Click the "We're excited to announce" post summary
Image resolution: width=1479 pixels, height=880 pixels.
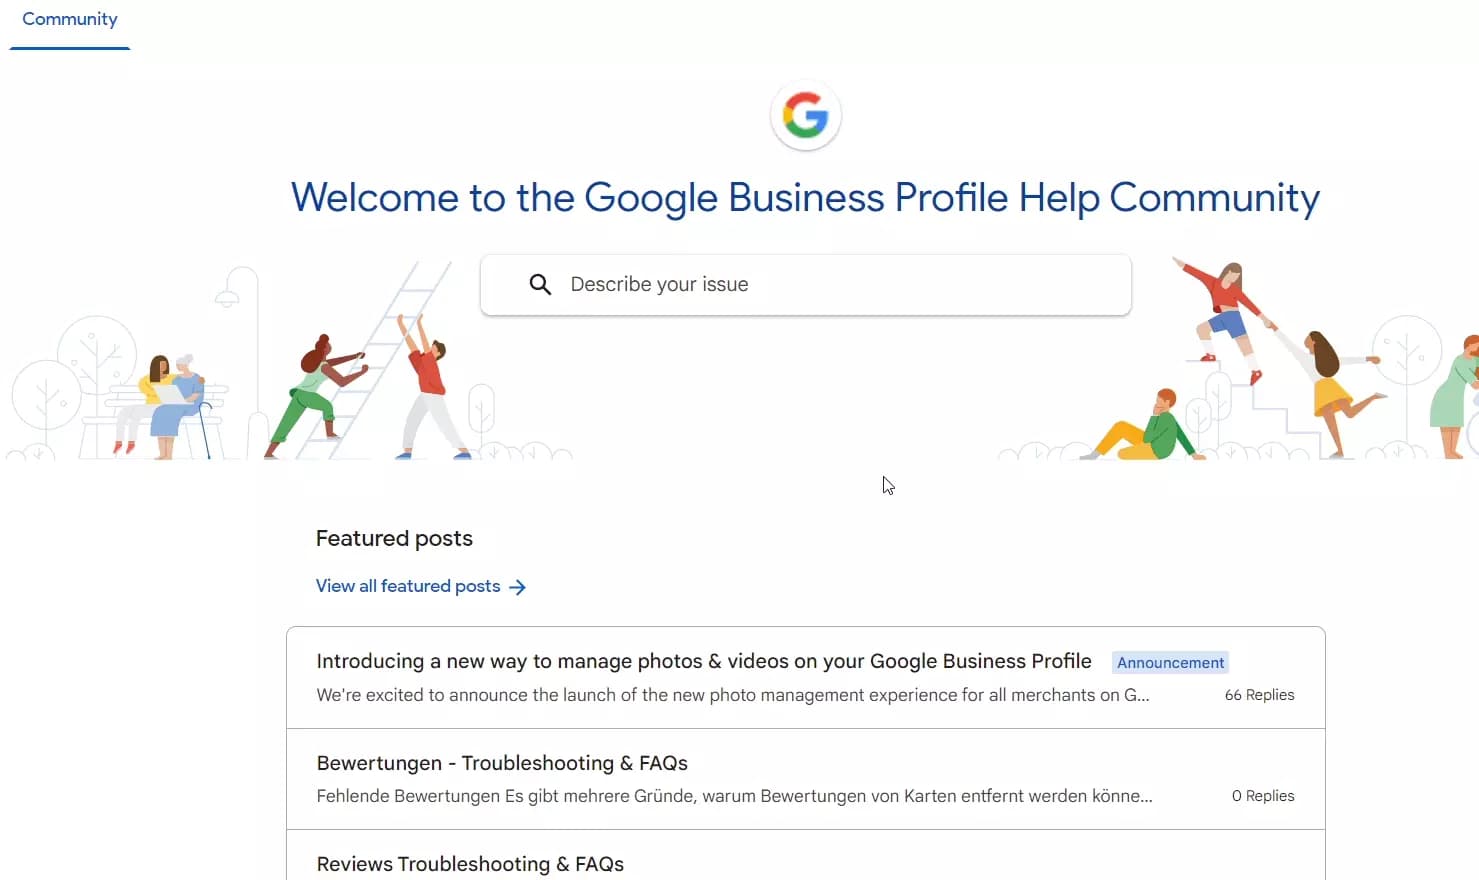732,695
